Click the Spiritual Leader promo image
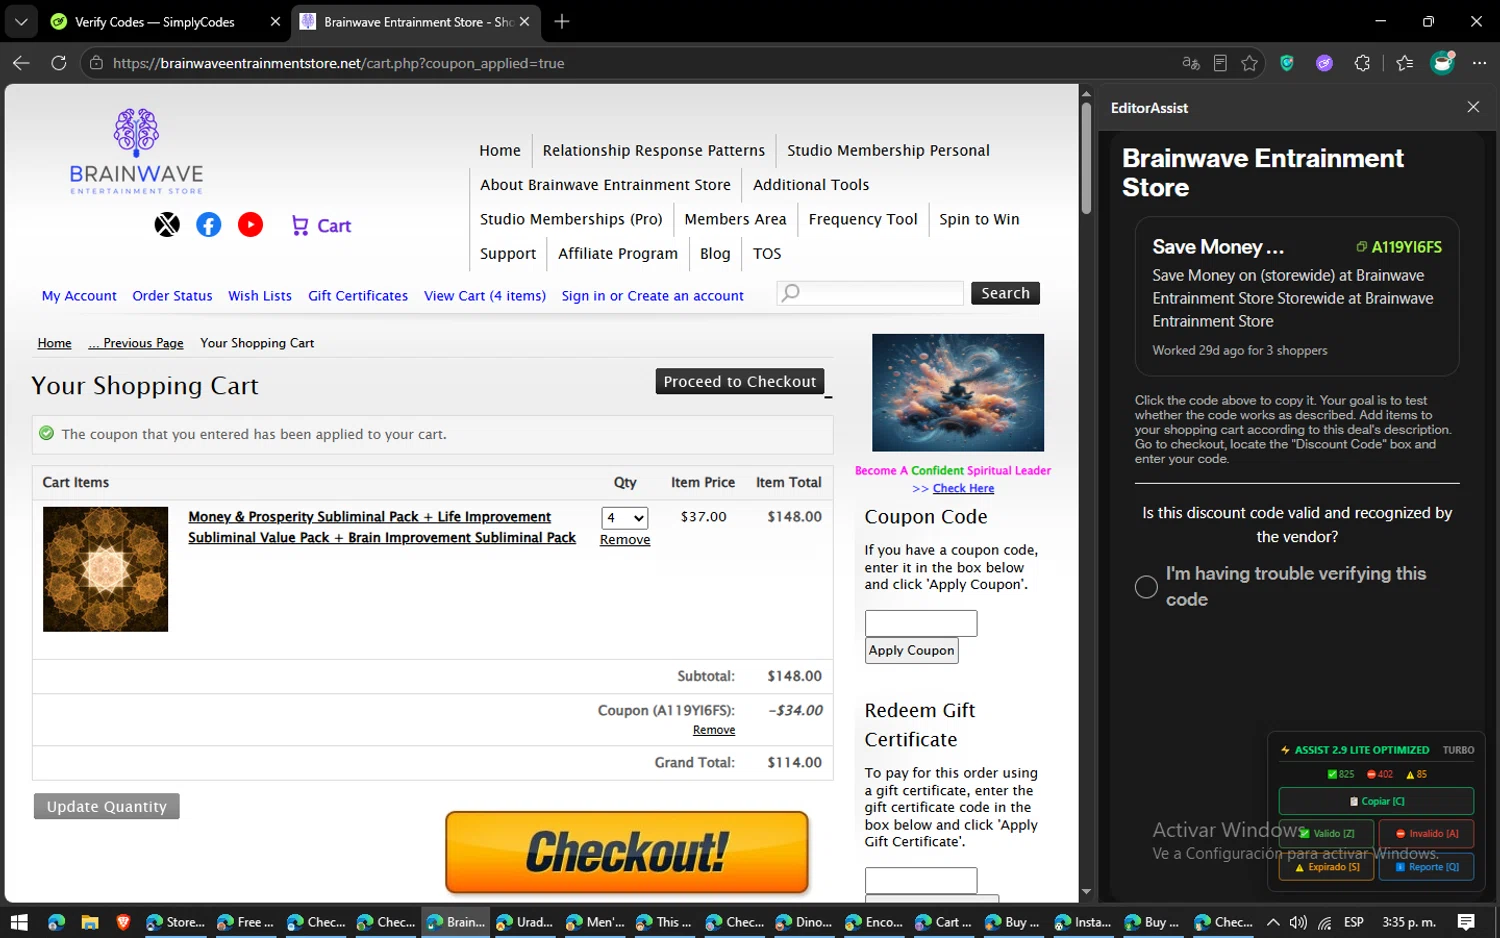Image resolution: width=1500 pixels, height=938 pixels. pyautogui.click(x=958, y=392)
